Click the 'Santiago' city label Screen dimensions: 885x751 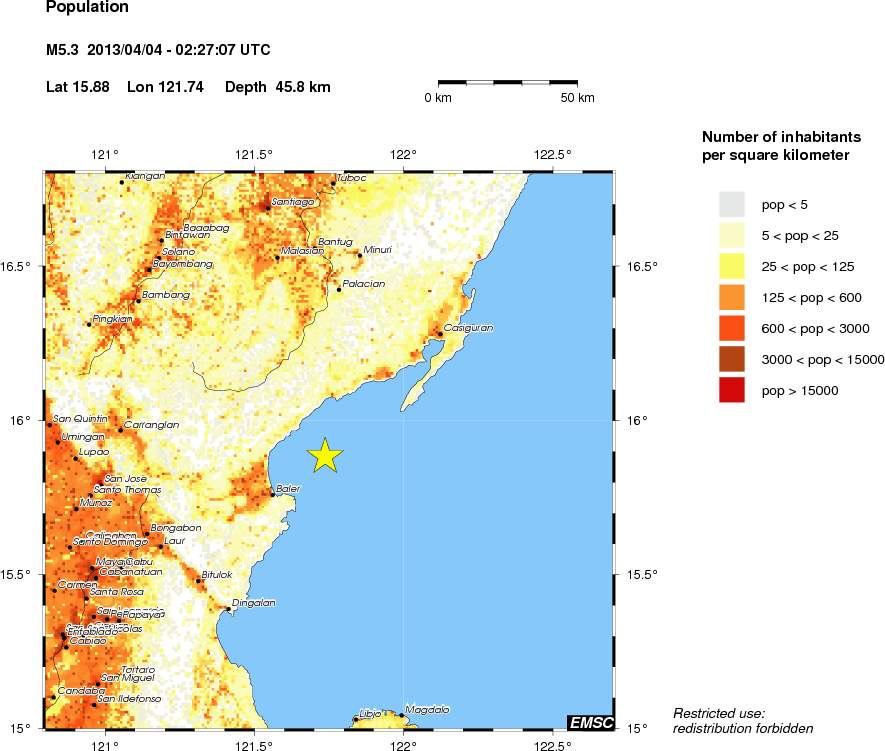[293, 201]
